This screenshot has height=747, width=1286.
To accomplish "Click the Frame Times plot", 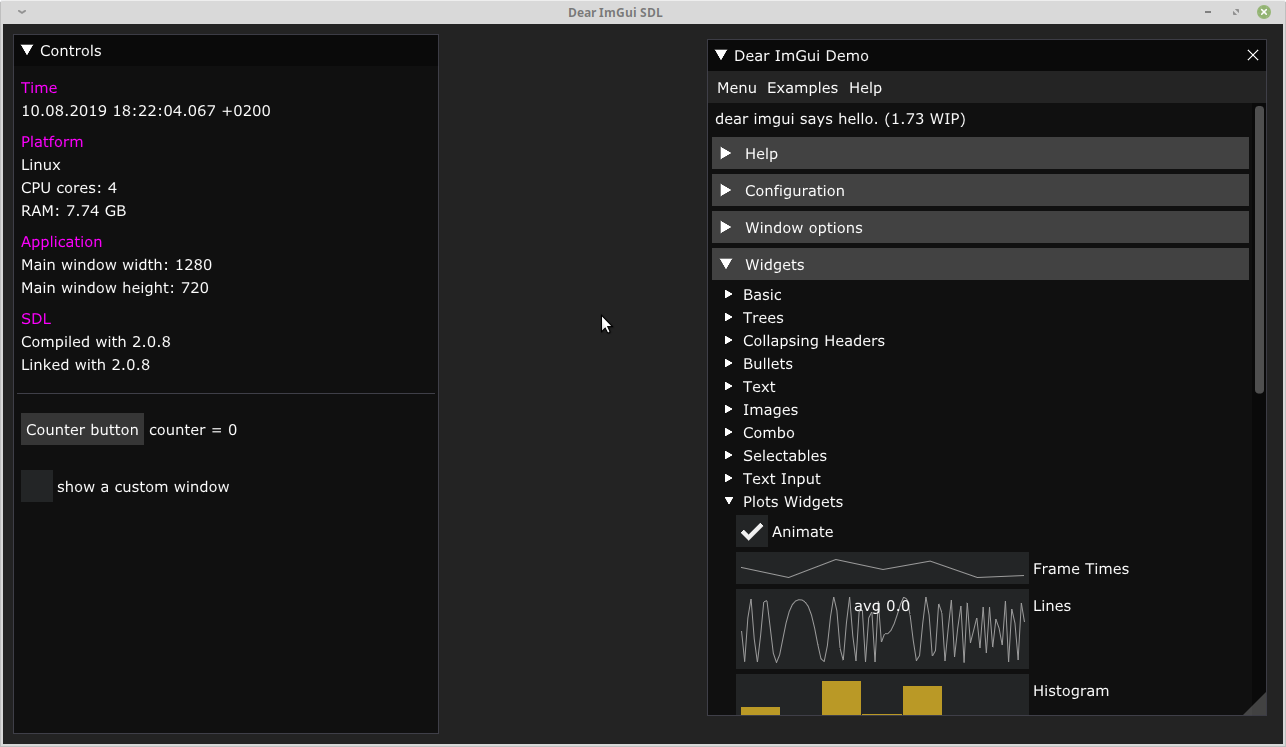I will [x=882, y=568].
